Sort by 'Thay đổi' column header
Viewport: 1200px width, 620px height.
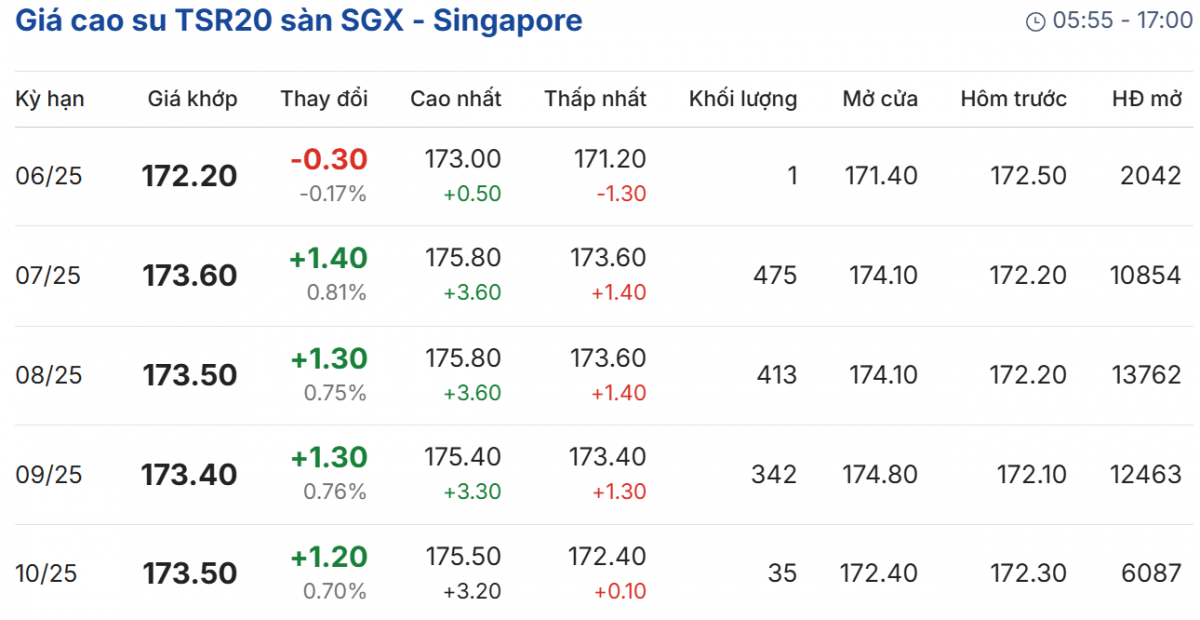[x=324, y=99]
